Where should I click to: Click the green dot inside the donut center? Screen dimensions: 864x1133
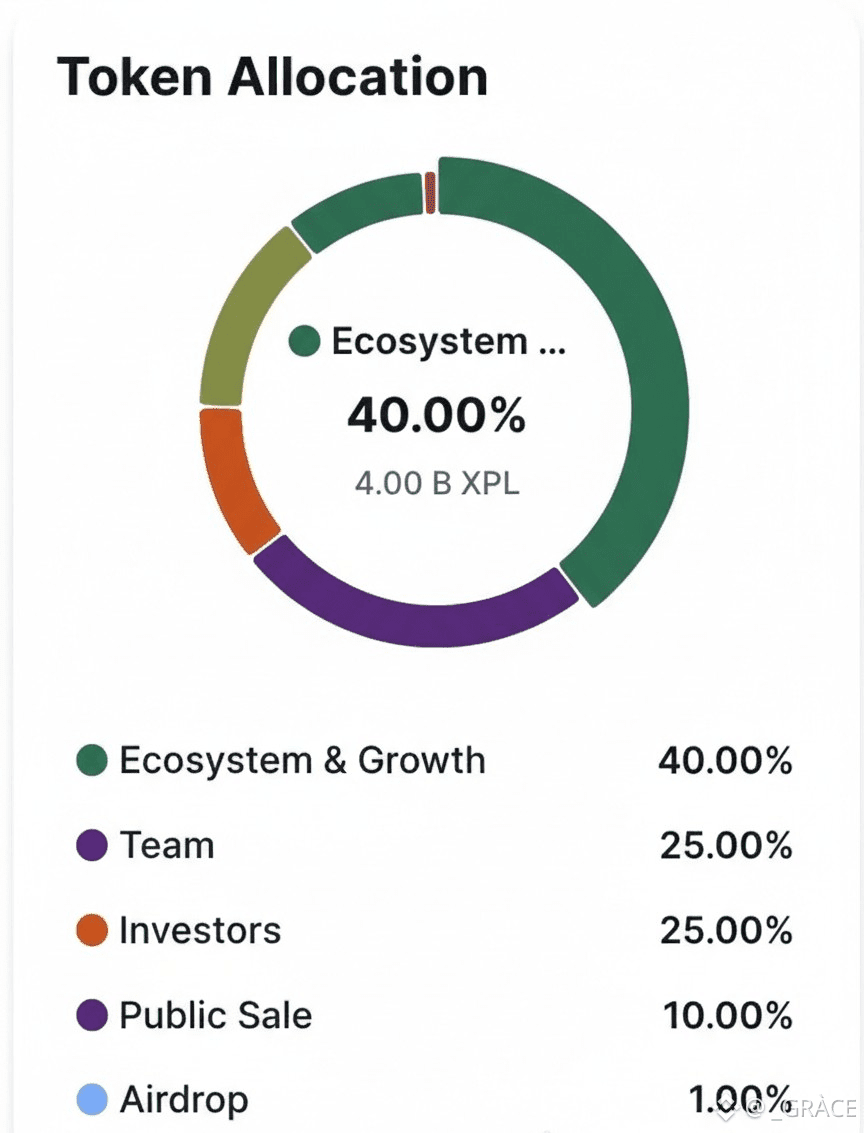(304, 342)
